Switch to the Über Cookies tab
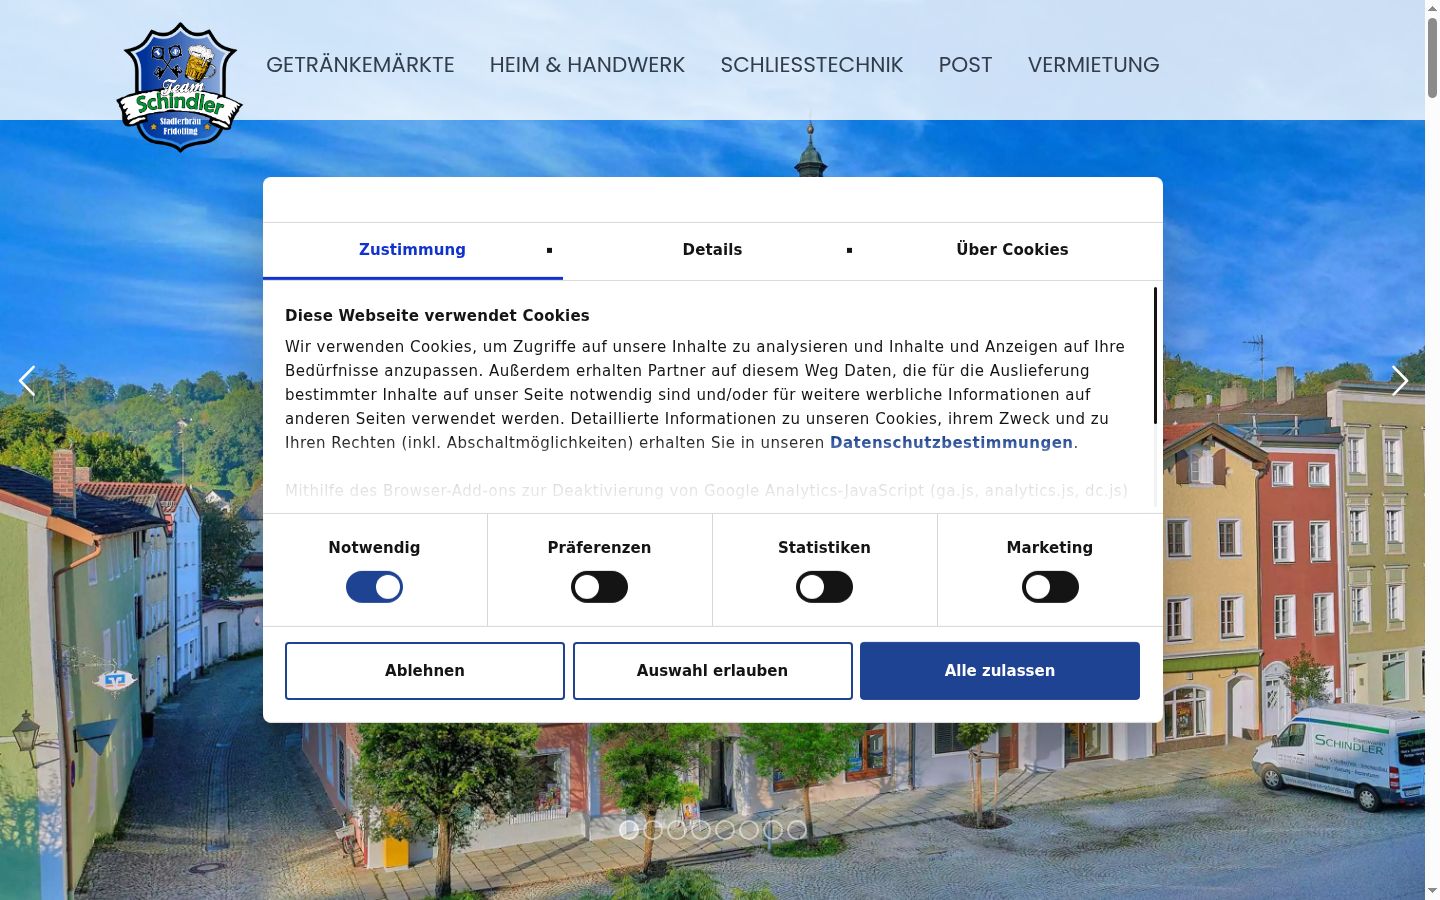Screen dimensions: 1440x900 point(1012,250)
